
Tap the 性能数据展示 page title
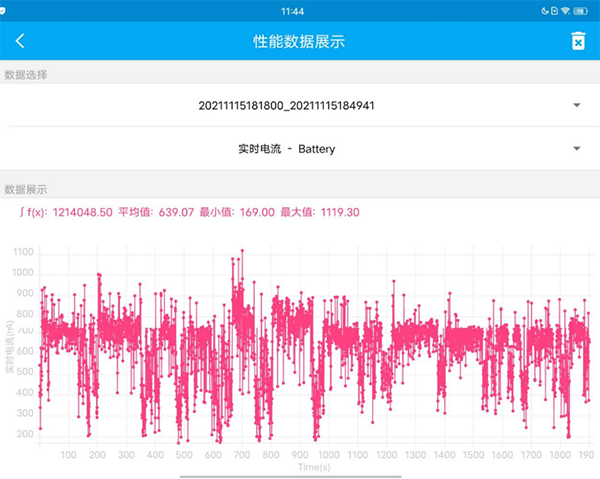(299, 41)
